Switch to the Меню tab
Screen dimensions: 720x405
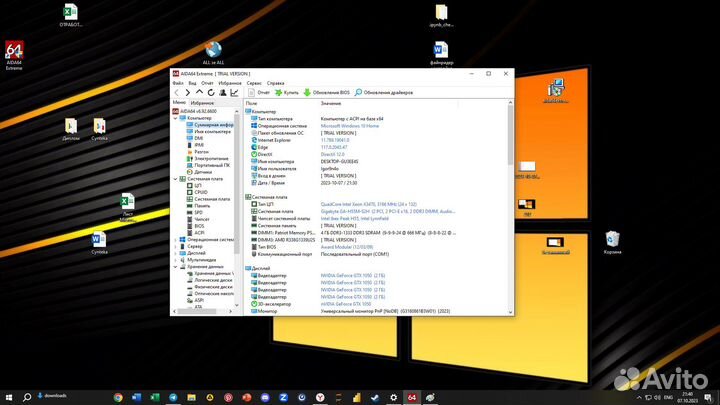click(x=179, y=103)
